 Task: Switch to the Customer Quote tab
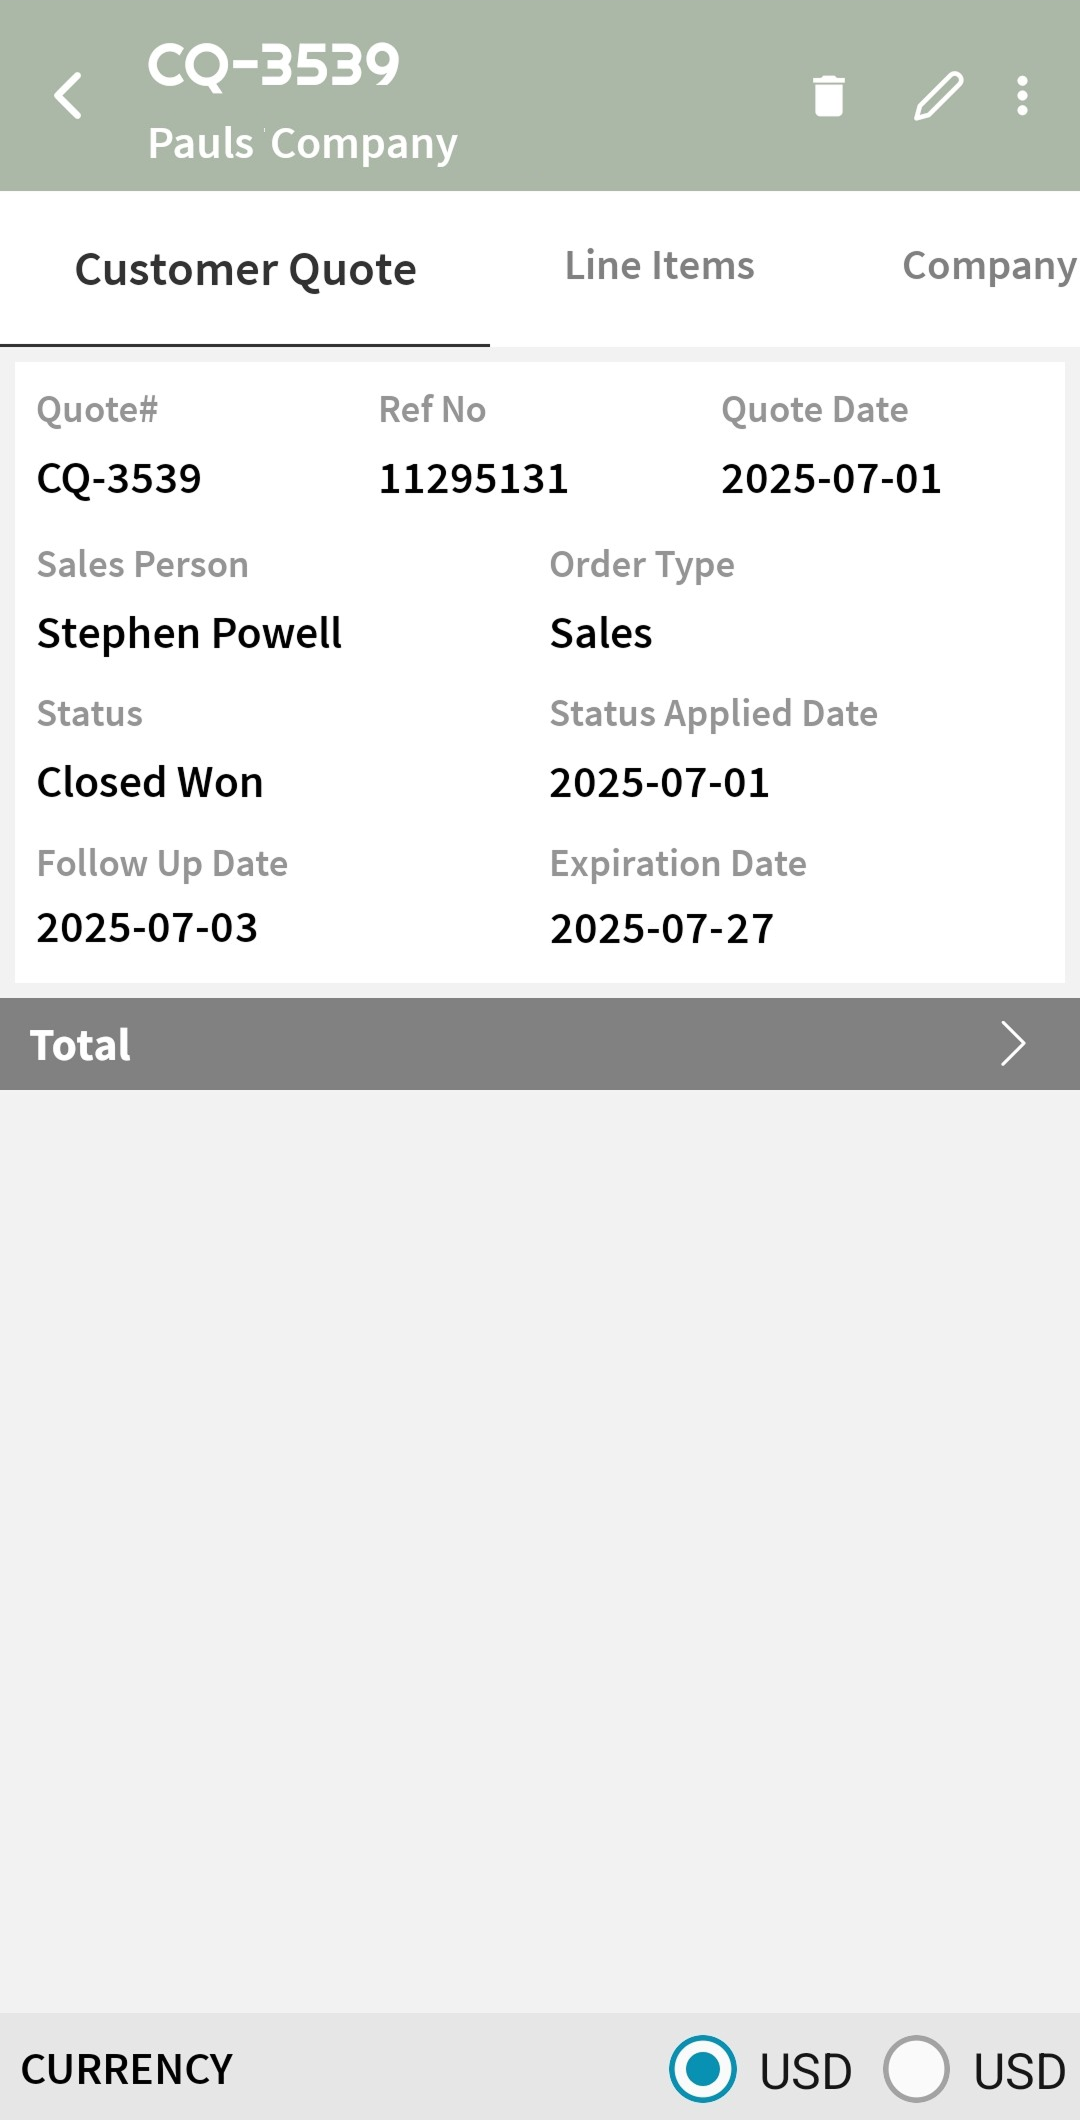pos(245,270)
